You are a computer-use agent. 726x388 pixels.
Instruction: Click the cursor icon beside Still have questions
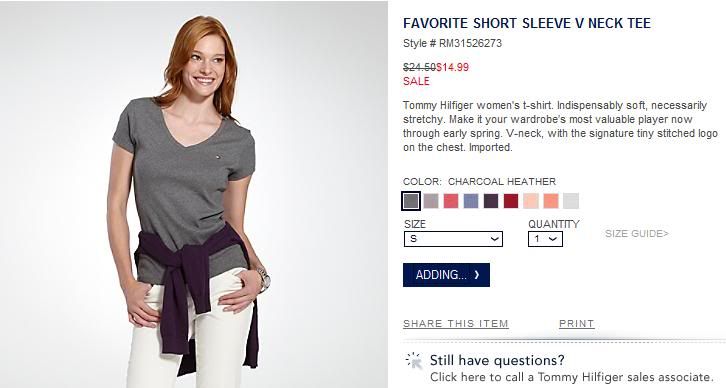tap(414, 361)
